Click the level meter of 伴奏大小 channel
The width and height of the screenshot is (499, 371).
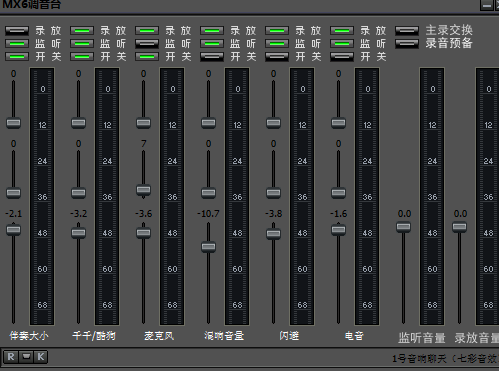point(42,196)
